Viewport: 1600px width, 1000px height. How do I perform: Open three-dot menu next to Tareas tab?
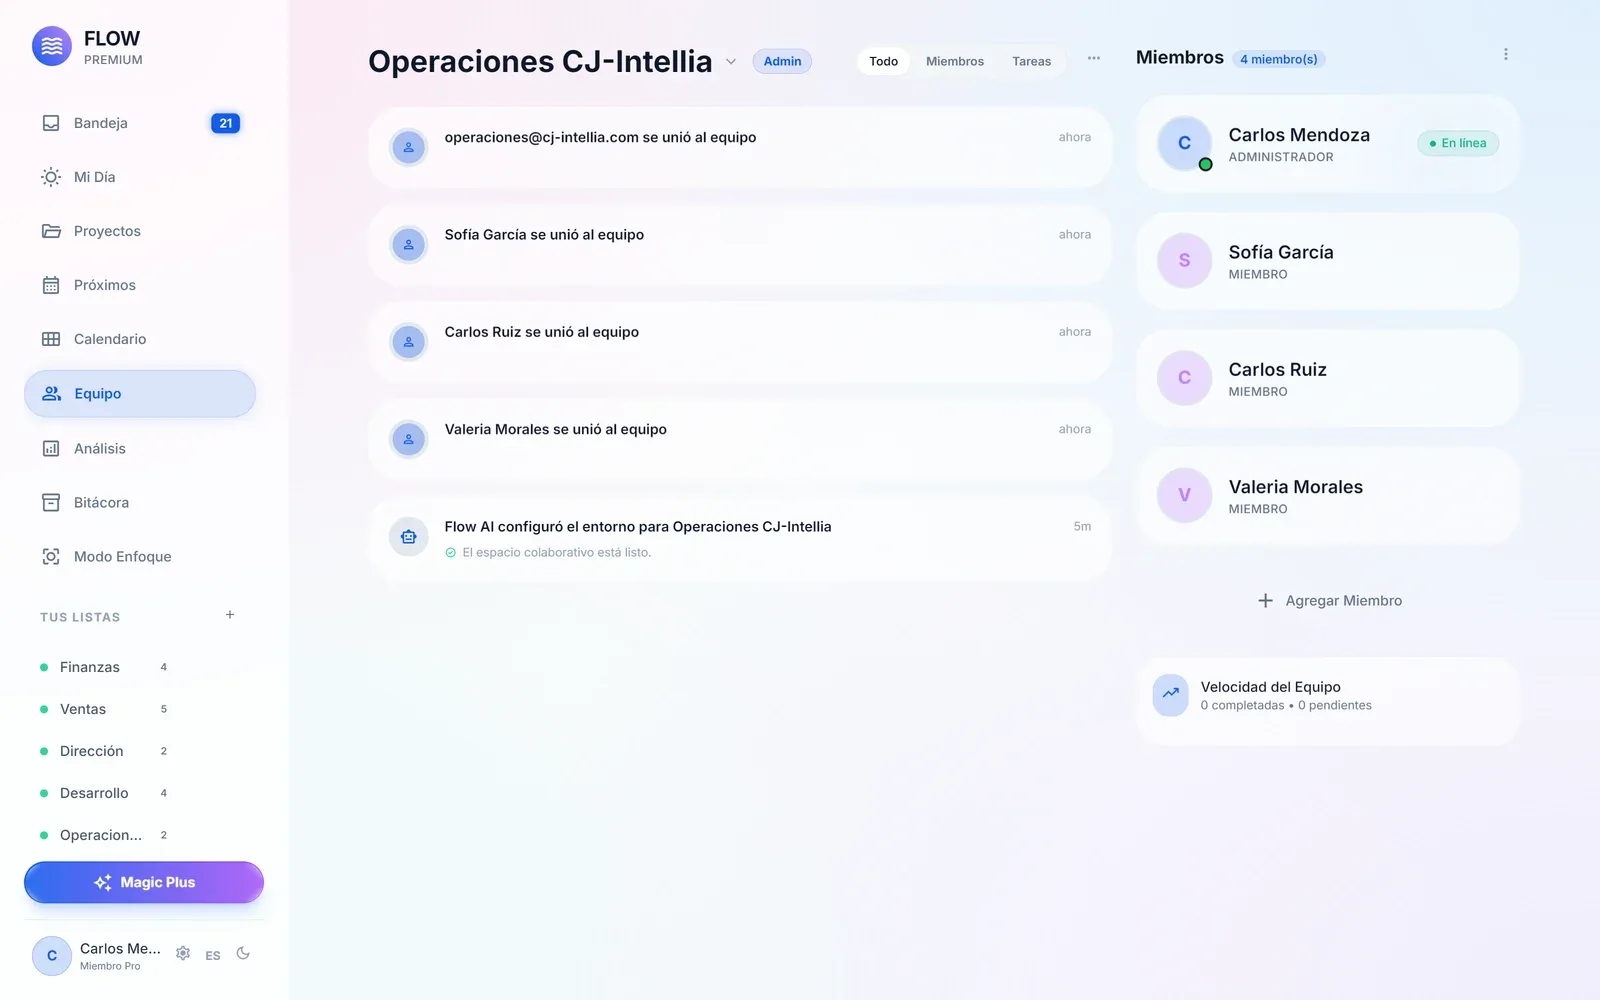(1094, 58)
